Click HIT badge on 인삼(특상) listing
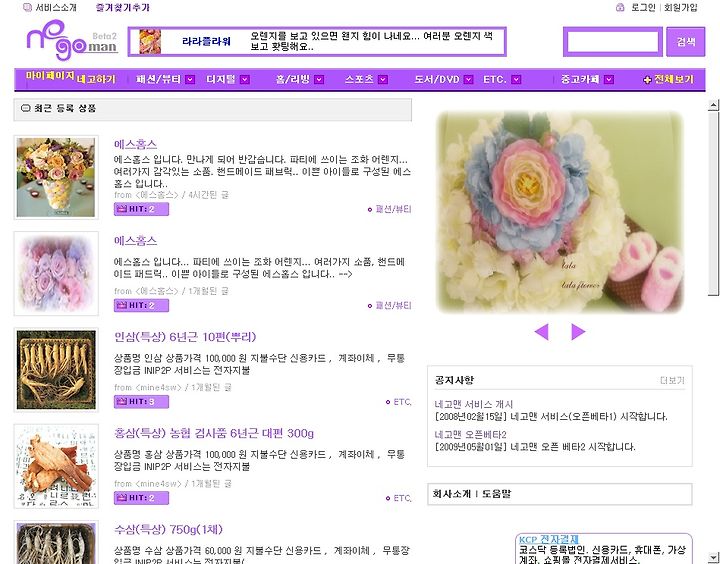The height and width of the screenshot is (564, 720). click(141, 402)
